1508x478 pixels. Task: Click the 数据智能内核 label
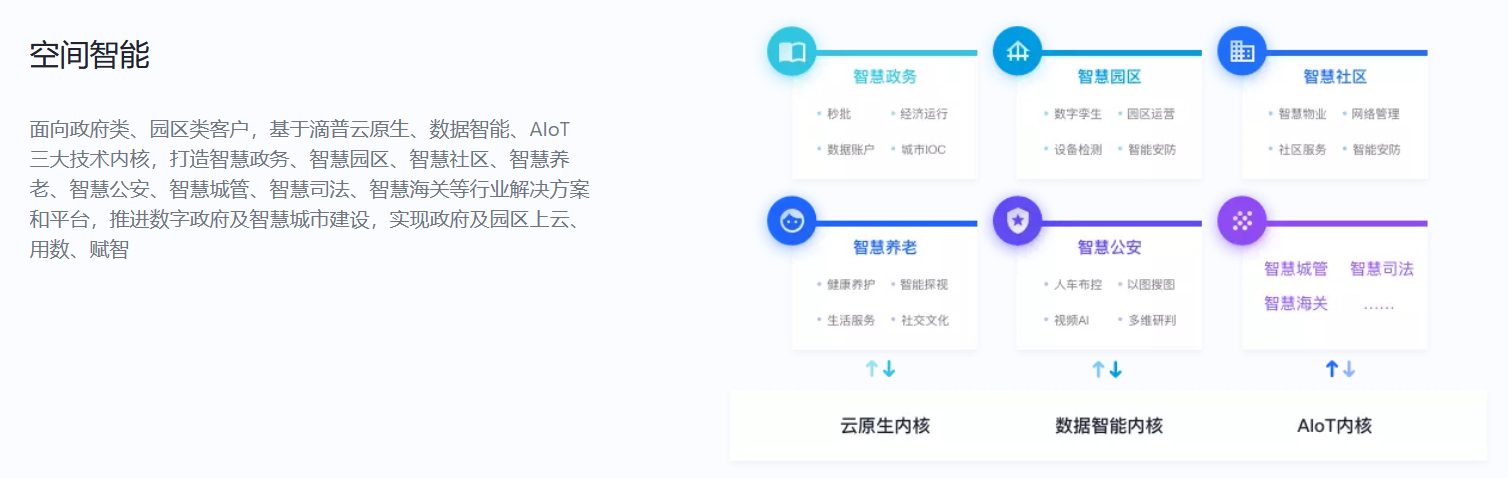click(1109, 426)
